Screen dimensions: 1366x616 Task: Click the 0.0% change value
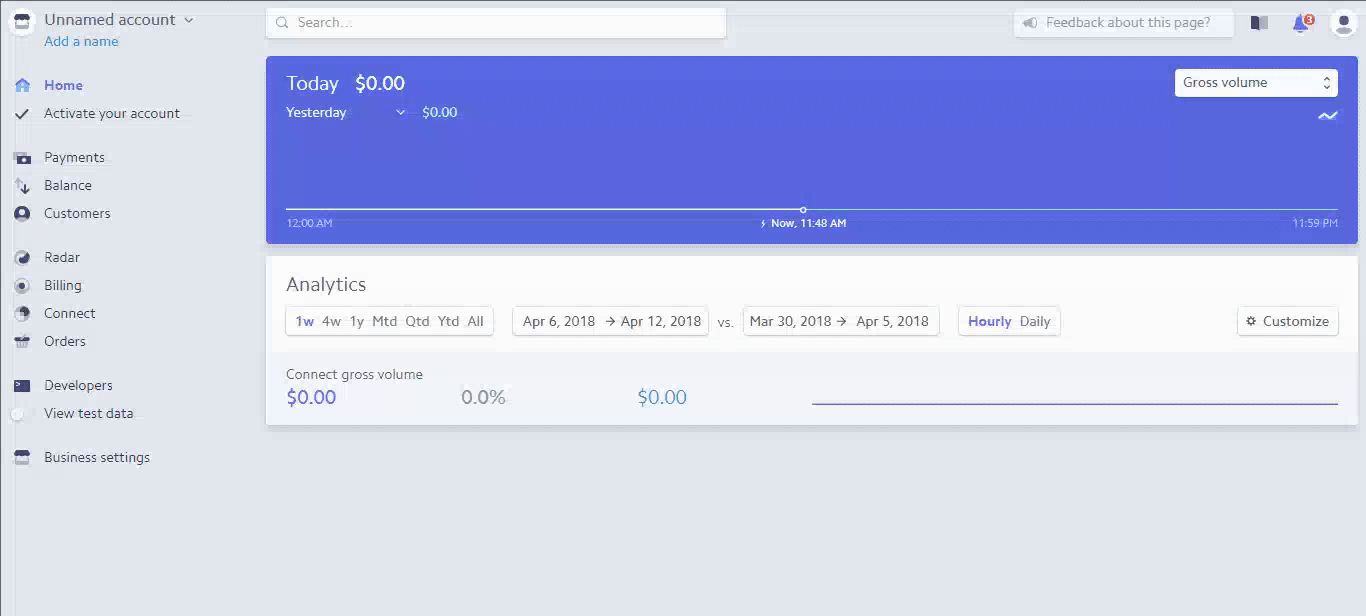(483, 397)
